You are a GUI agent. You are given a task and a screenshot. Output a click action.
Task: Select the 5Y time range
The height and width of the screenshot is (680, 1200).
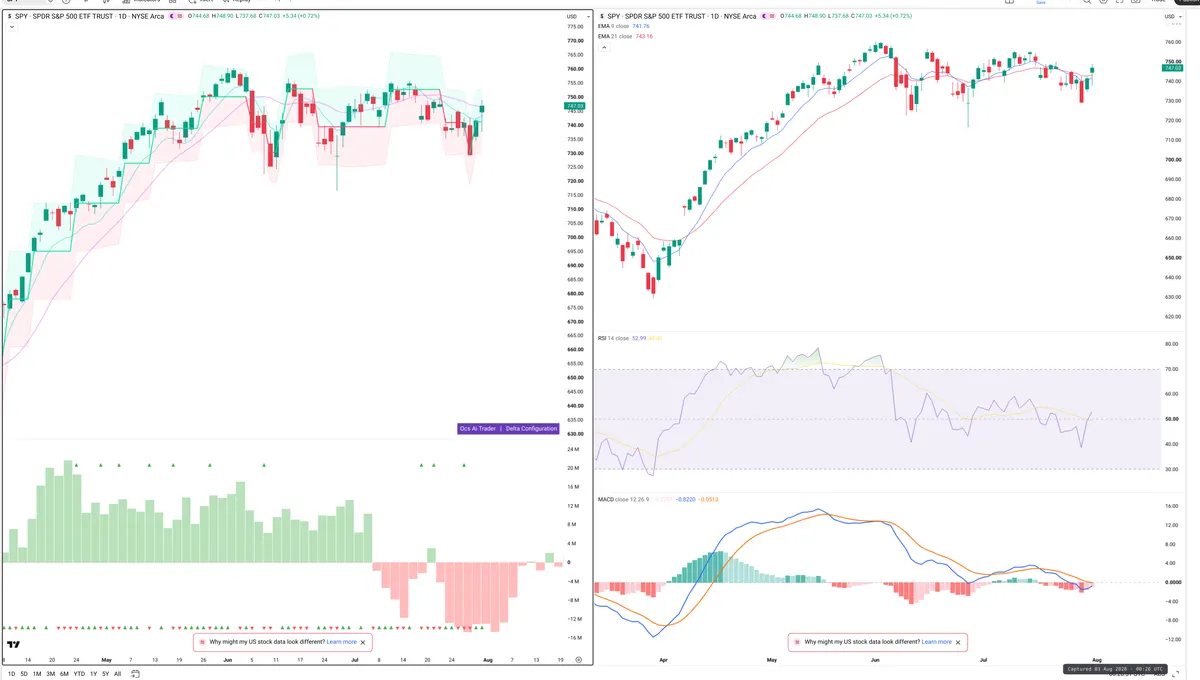[x=106, y=674]
